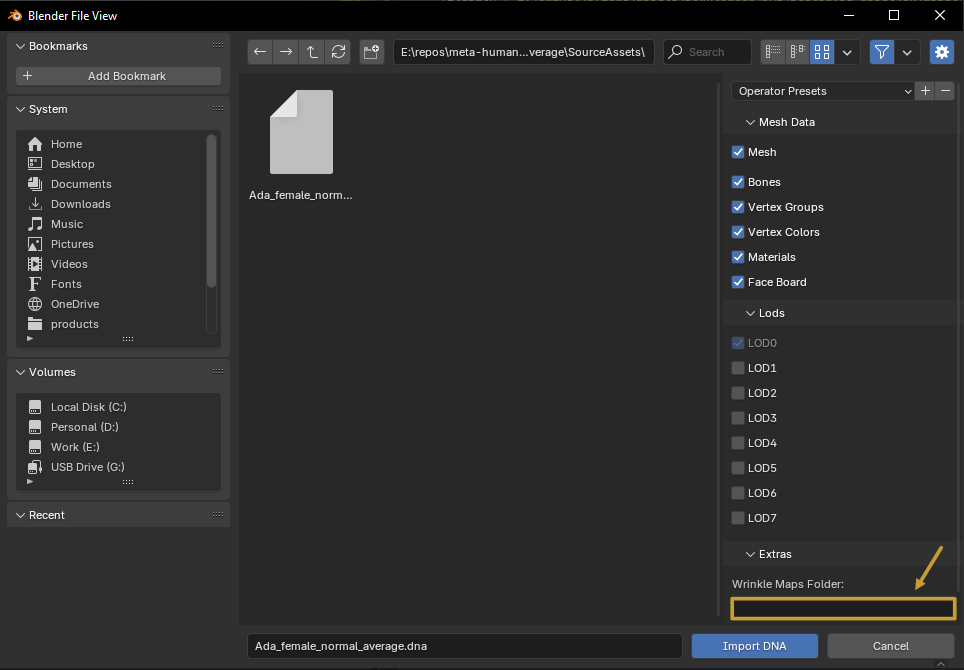Add a new operator preset

tap(926, 91)
